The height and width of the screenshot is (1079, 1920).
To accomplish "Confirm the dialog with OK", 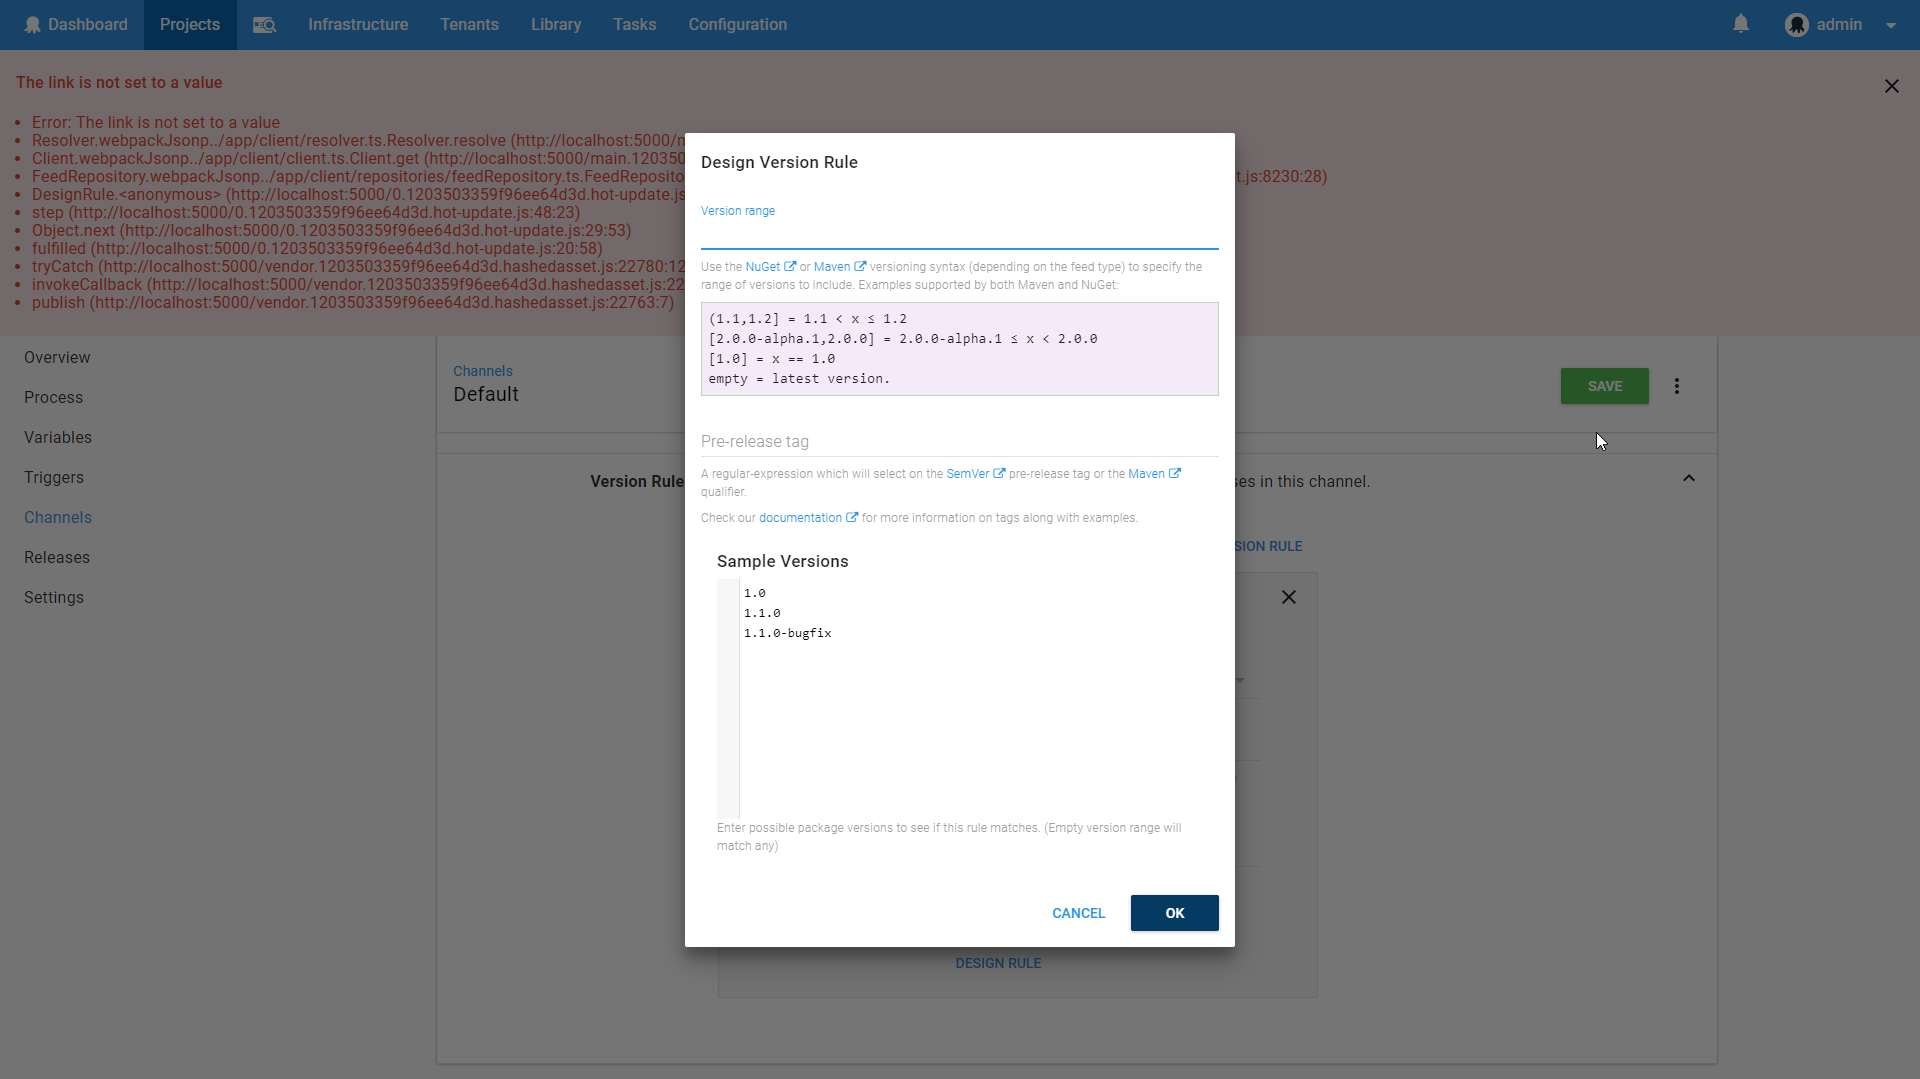I will 1175,913.
